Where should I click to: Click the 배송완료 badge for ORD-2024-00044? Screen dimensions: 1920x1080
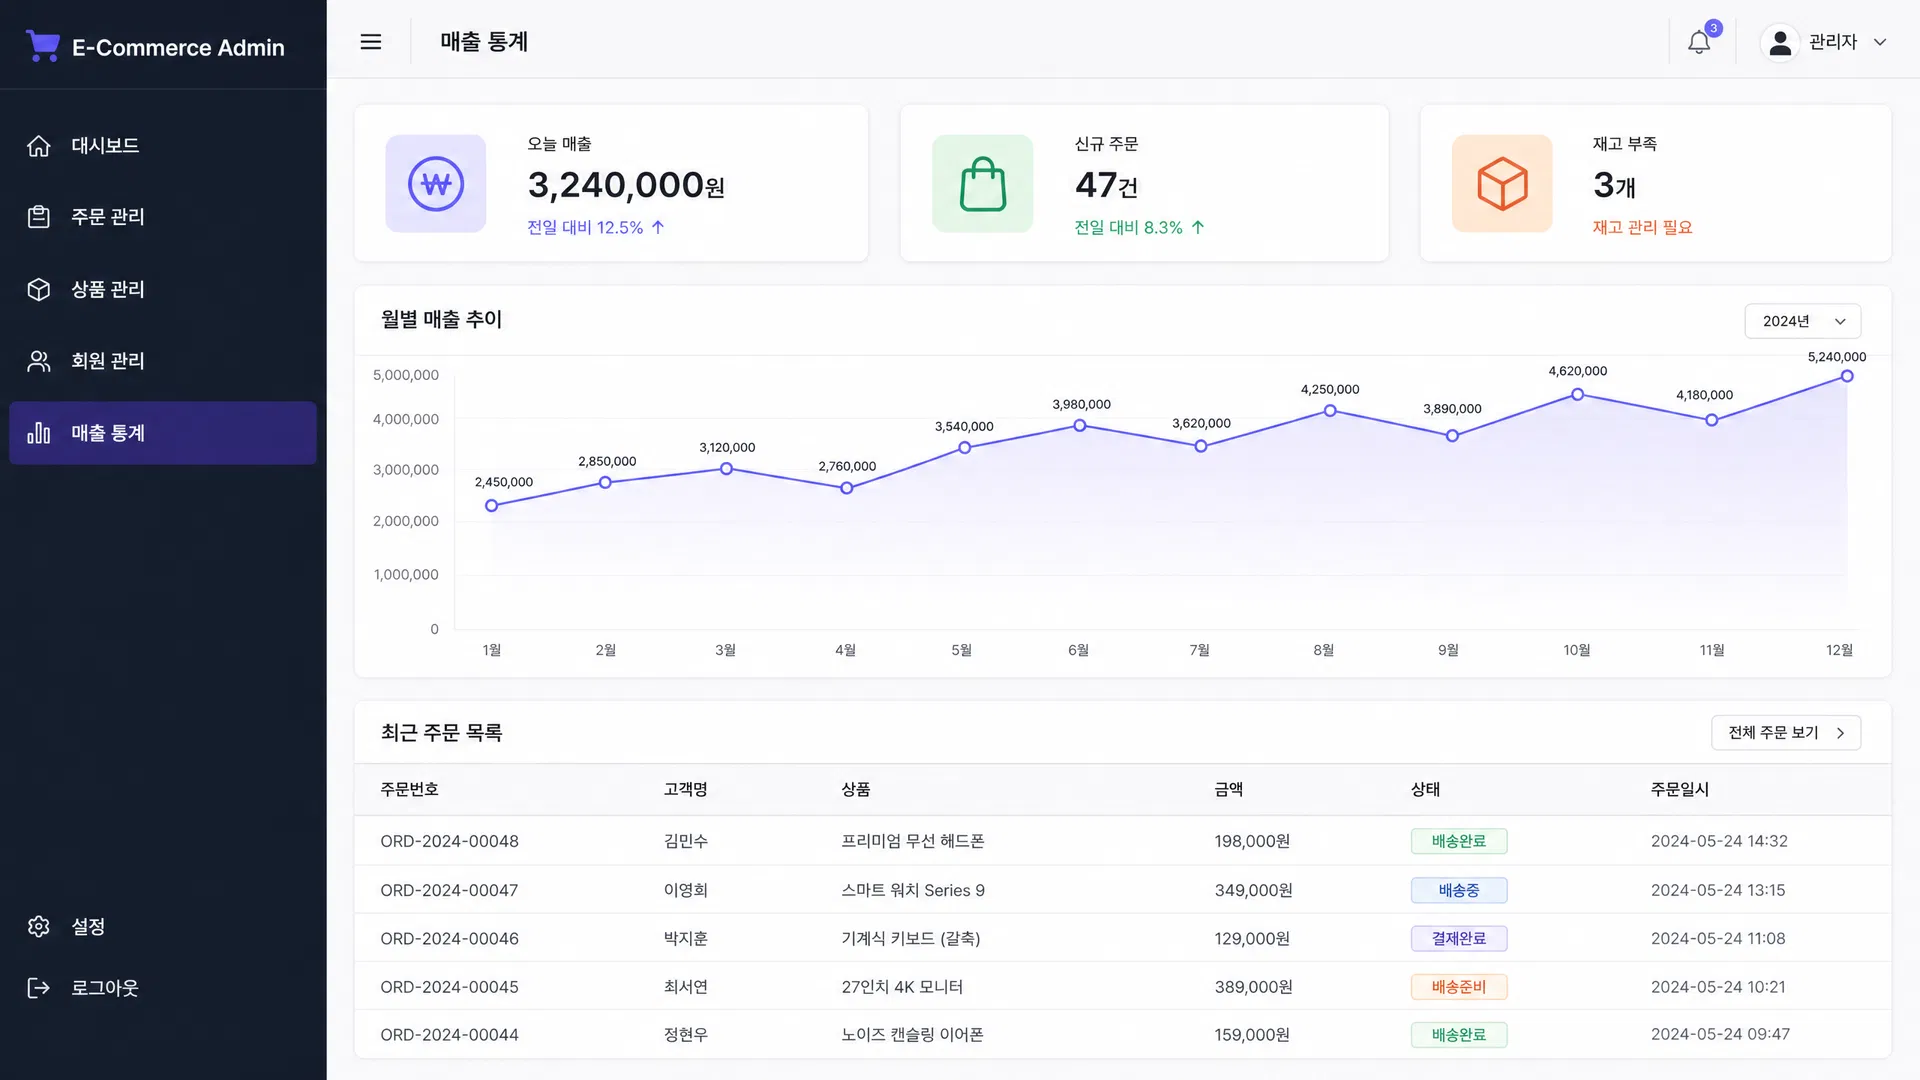[x=1459, y=1035]
